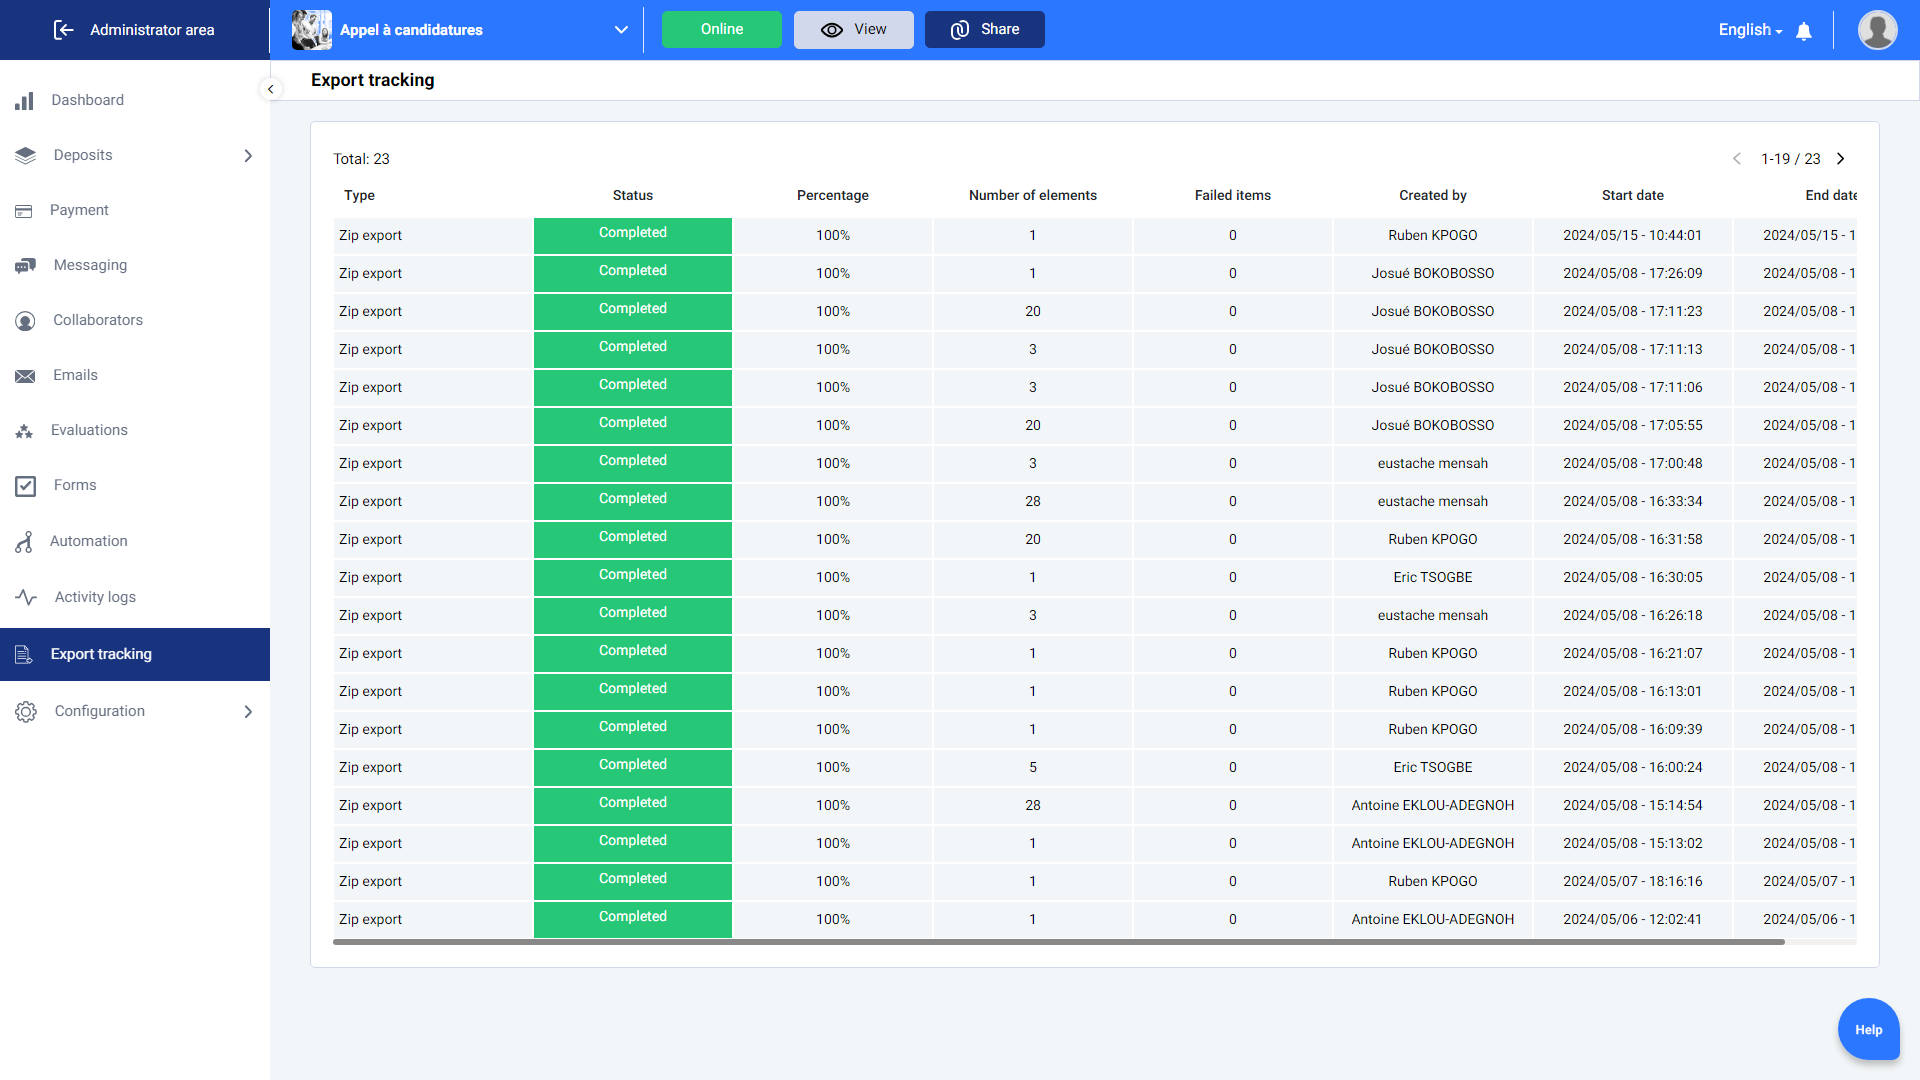The height and width of the screenshot is (1080, 1920).
Task: Click eustache mensah in the 17:00:48 row
Action: click(1432, 464)
